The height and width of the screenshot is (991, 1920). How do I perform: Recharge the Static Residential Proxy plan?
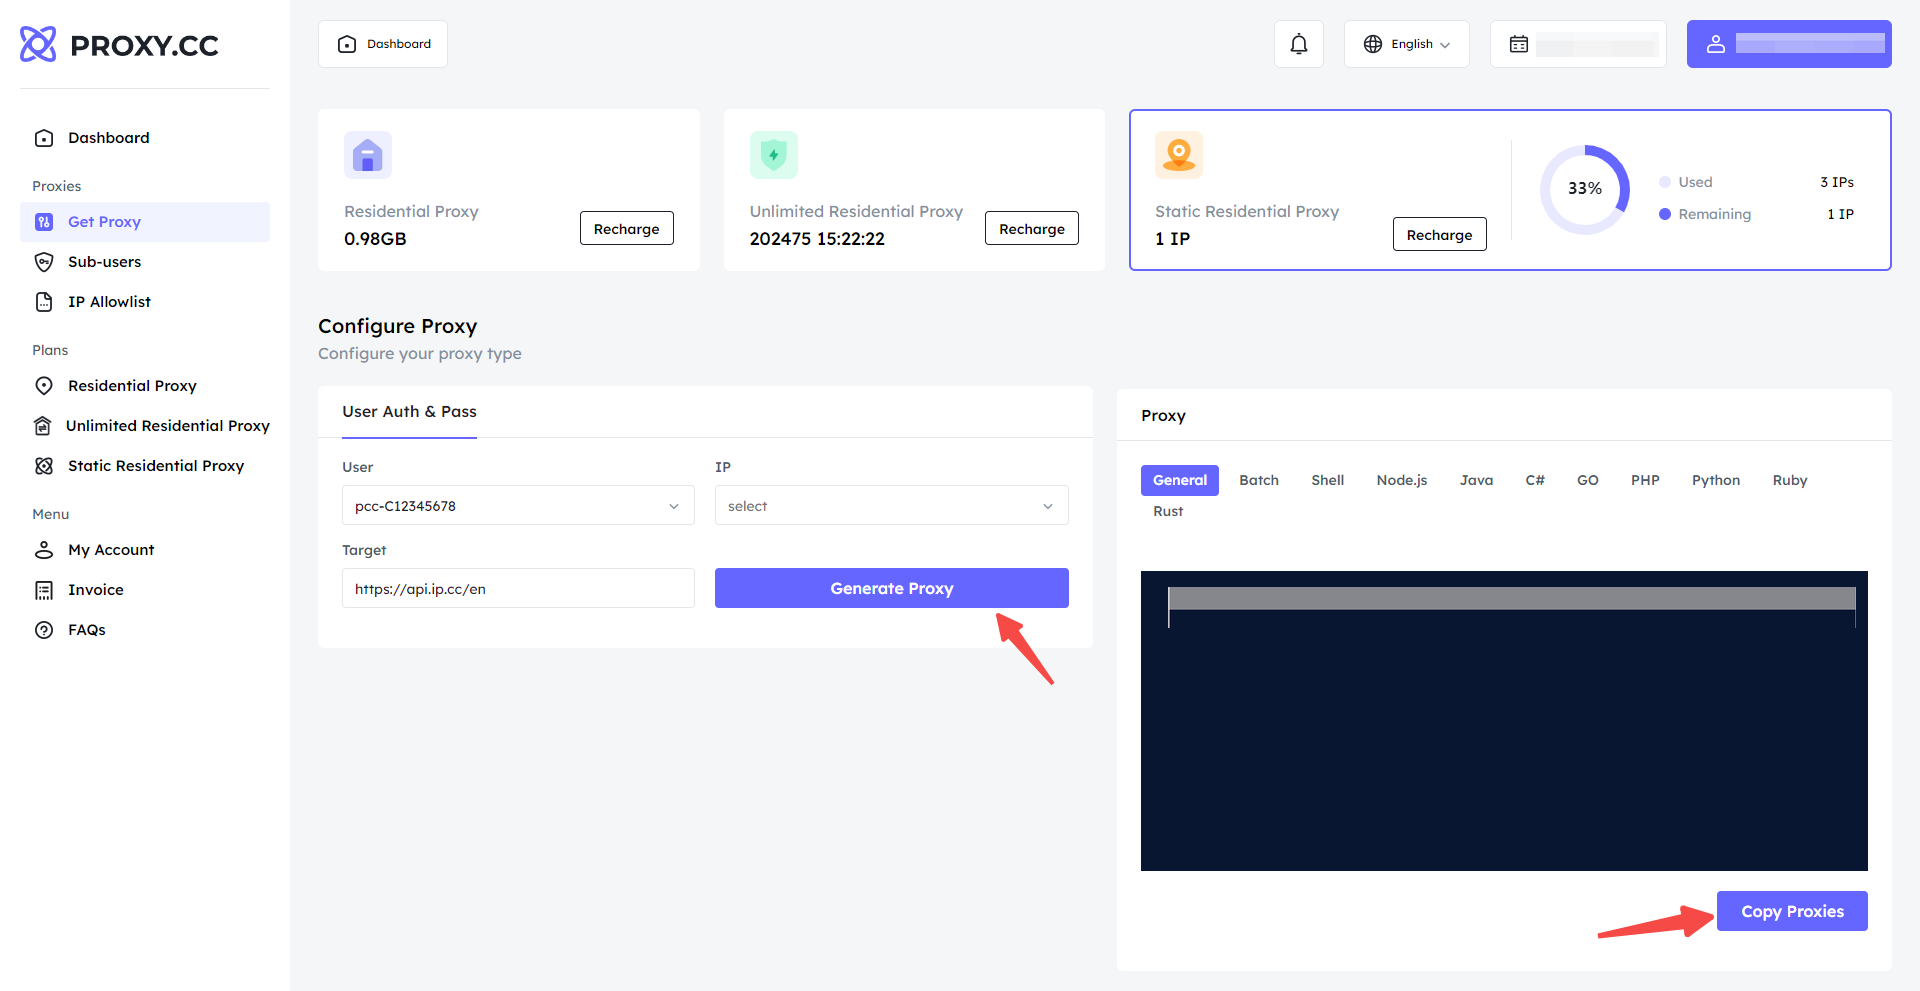click(x=1440, y=234)
